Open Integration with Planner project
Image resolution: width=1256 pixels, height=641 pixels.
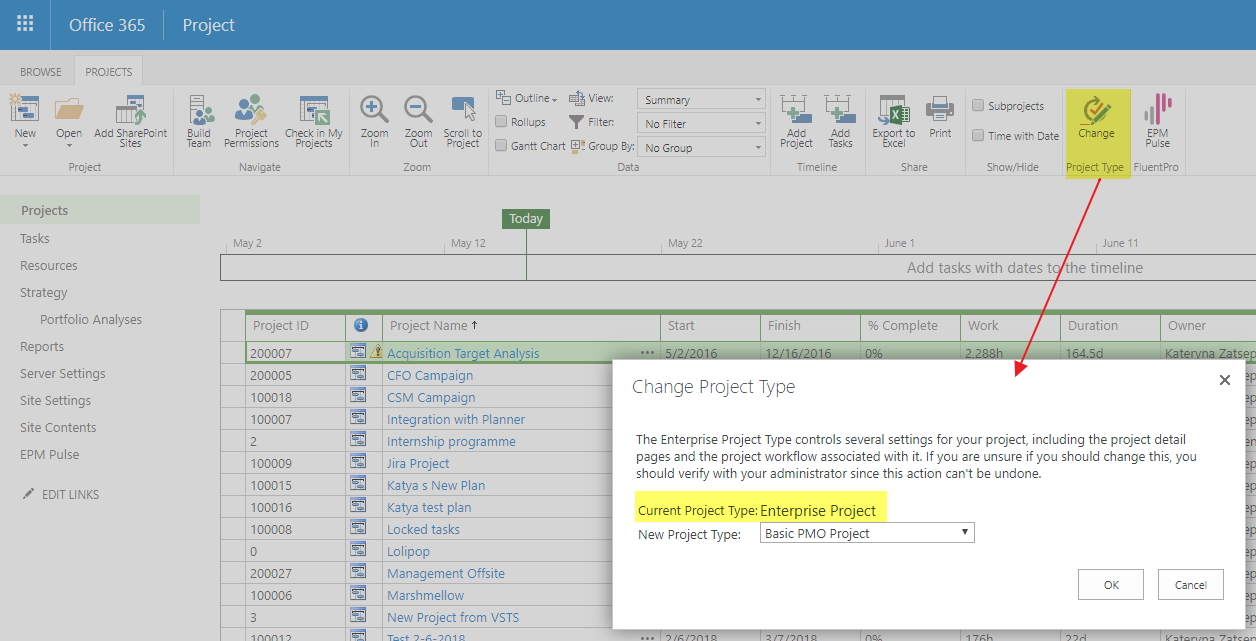pyautogui.click(x=456, y=419)
